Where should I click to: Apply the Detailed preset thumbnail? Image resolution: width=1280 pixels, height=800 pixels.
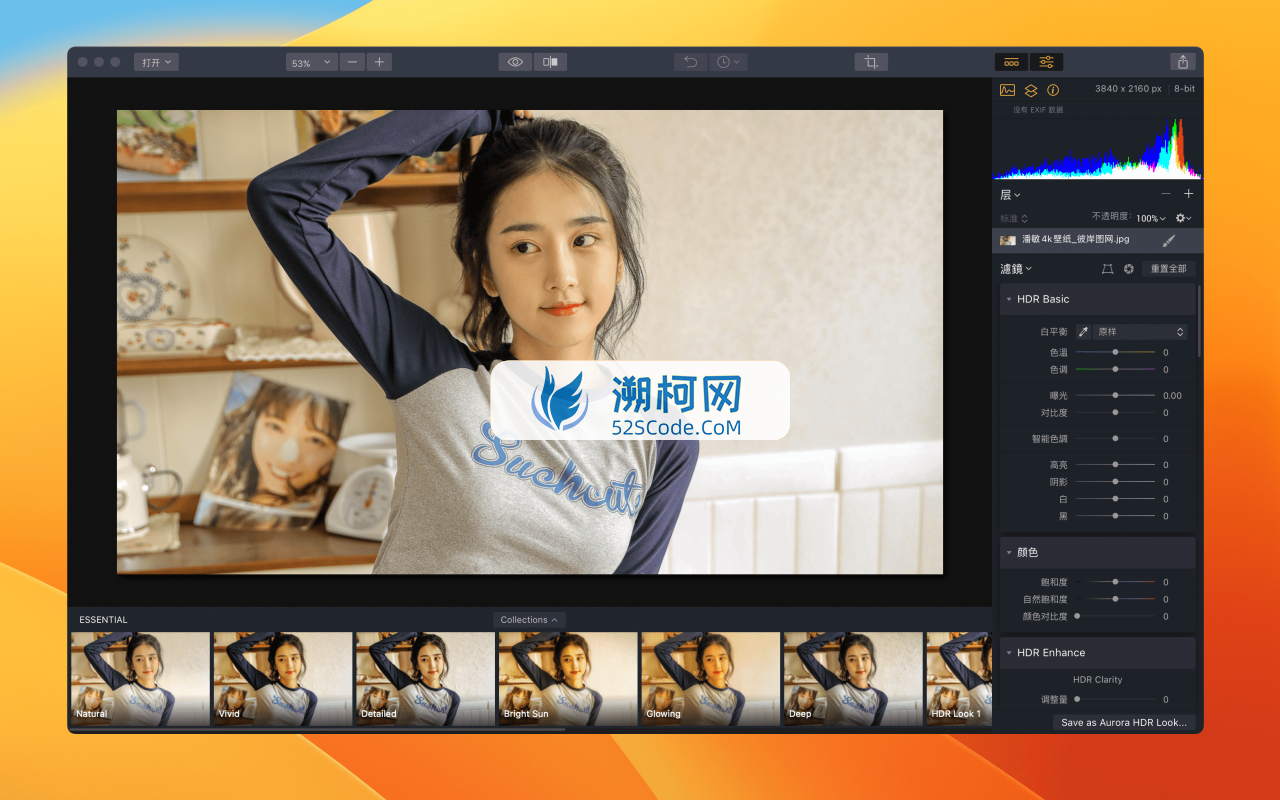tap(425, 678)
